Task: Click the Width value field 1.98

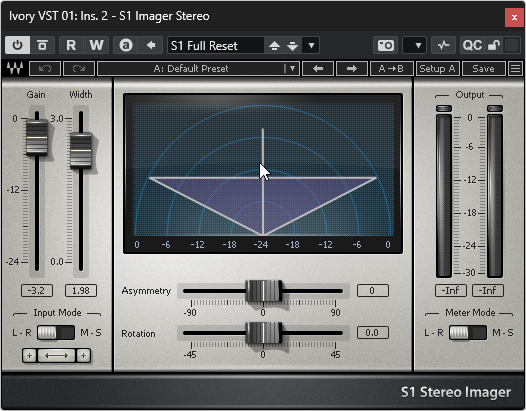Action: tap(81, 290)
